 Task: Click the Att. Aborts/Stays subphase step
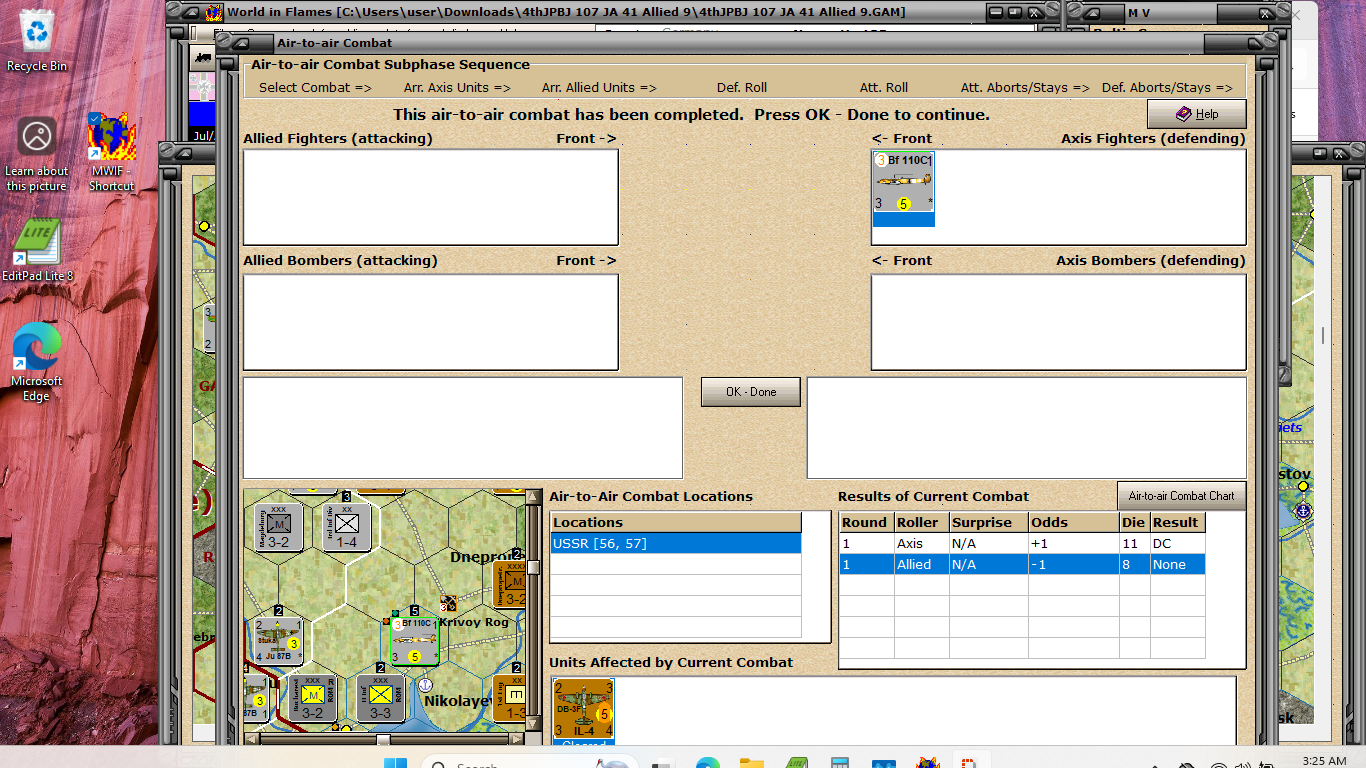tap(1025, 87)
